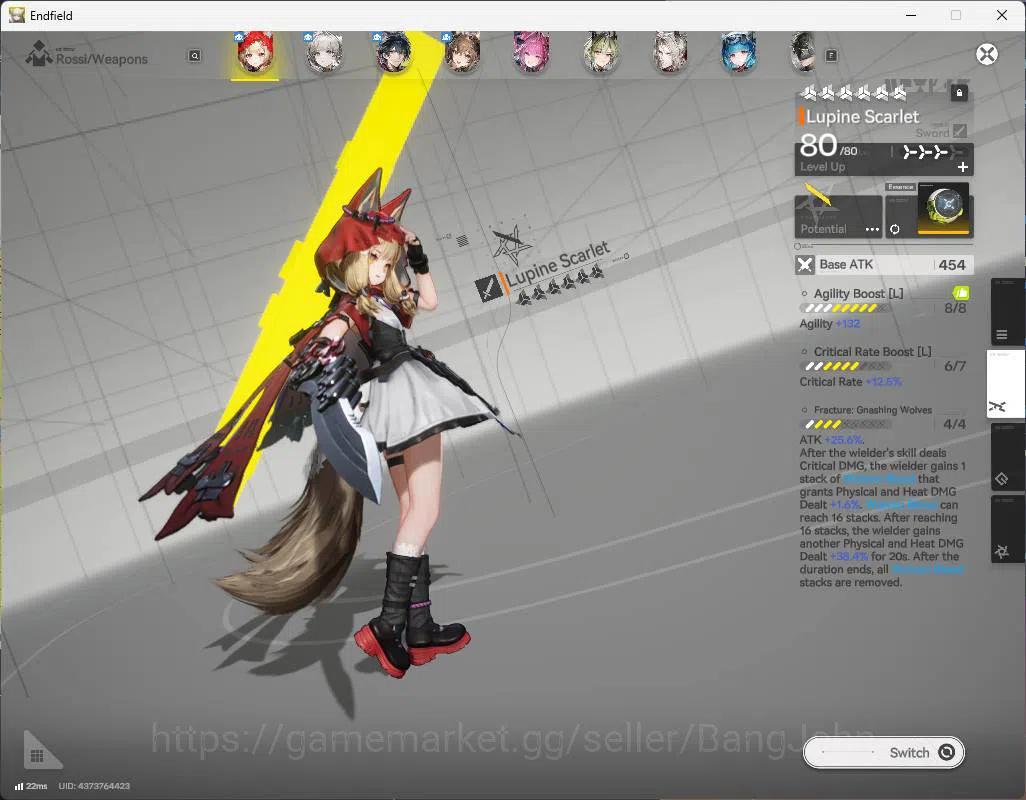Select the pink-haired character portrait
This screenshot has height=800, width=1026.
click(x=531, y=52)
